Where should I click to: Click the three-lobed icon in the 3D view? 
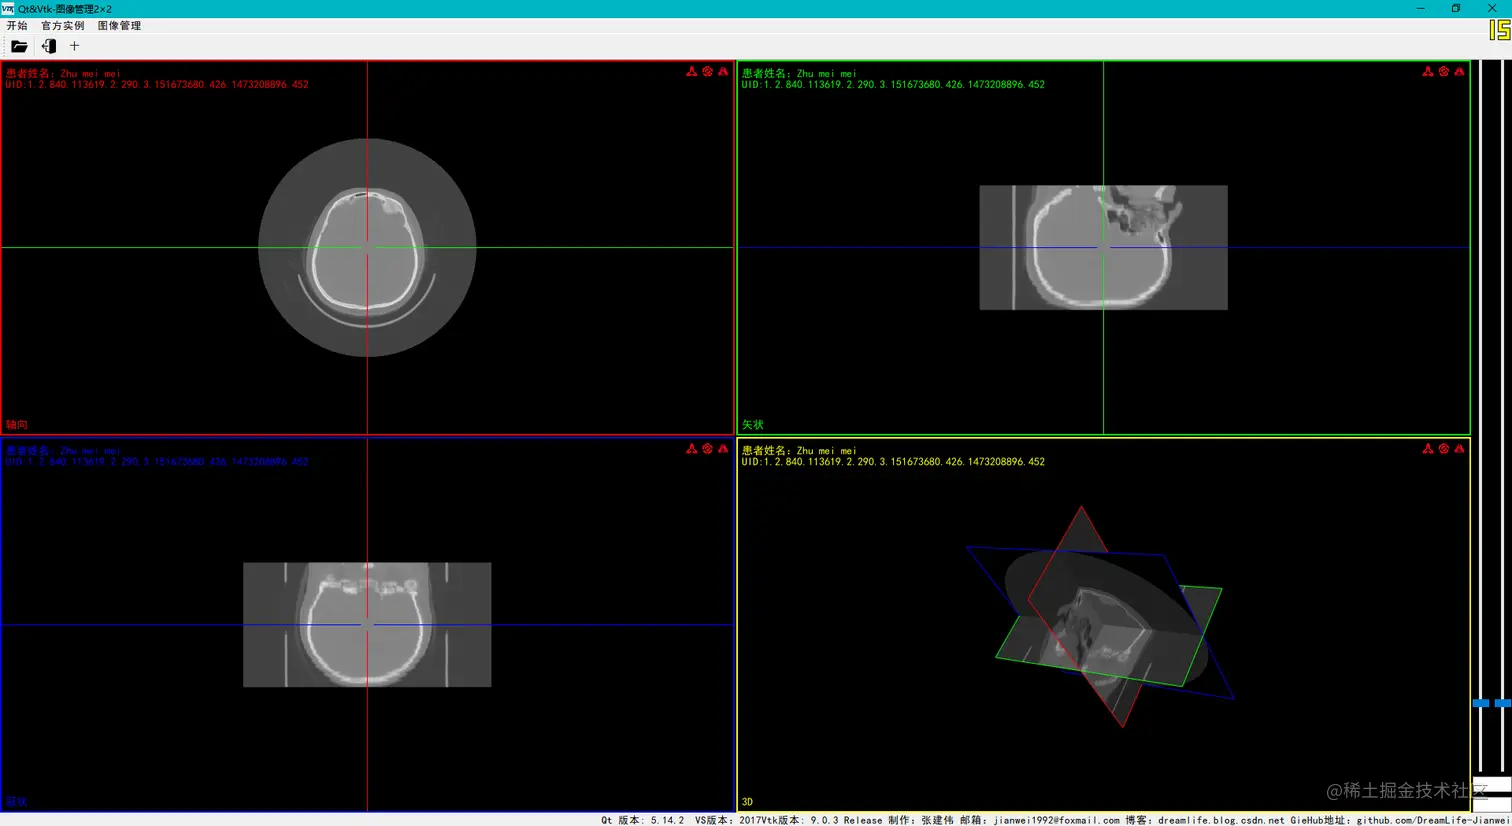[x=1427, y=449]
